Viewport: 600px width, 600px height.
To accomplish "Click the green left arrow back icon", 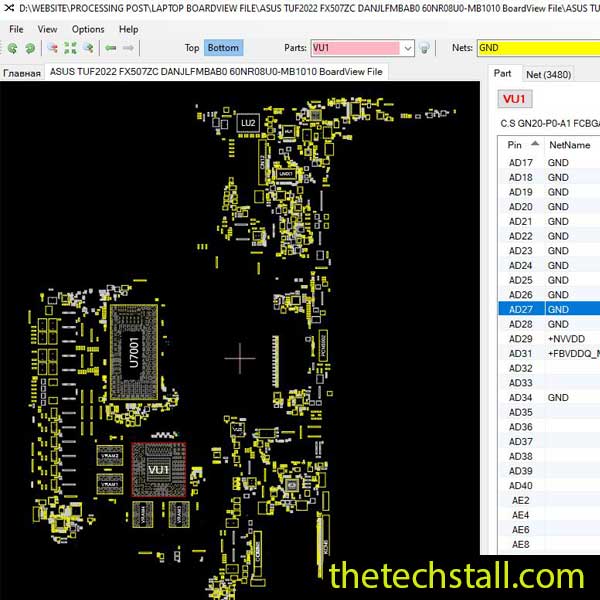I will pyautogui.click(x=111, y=48).
